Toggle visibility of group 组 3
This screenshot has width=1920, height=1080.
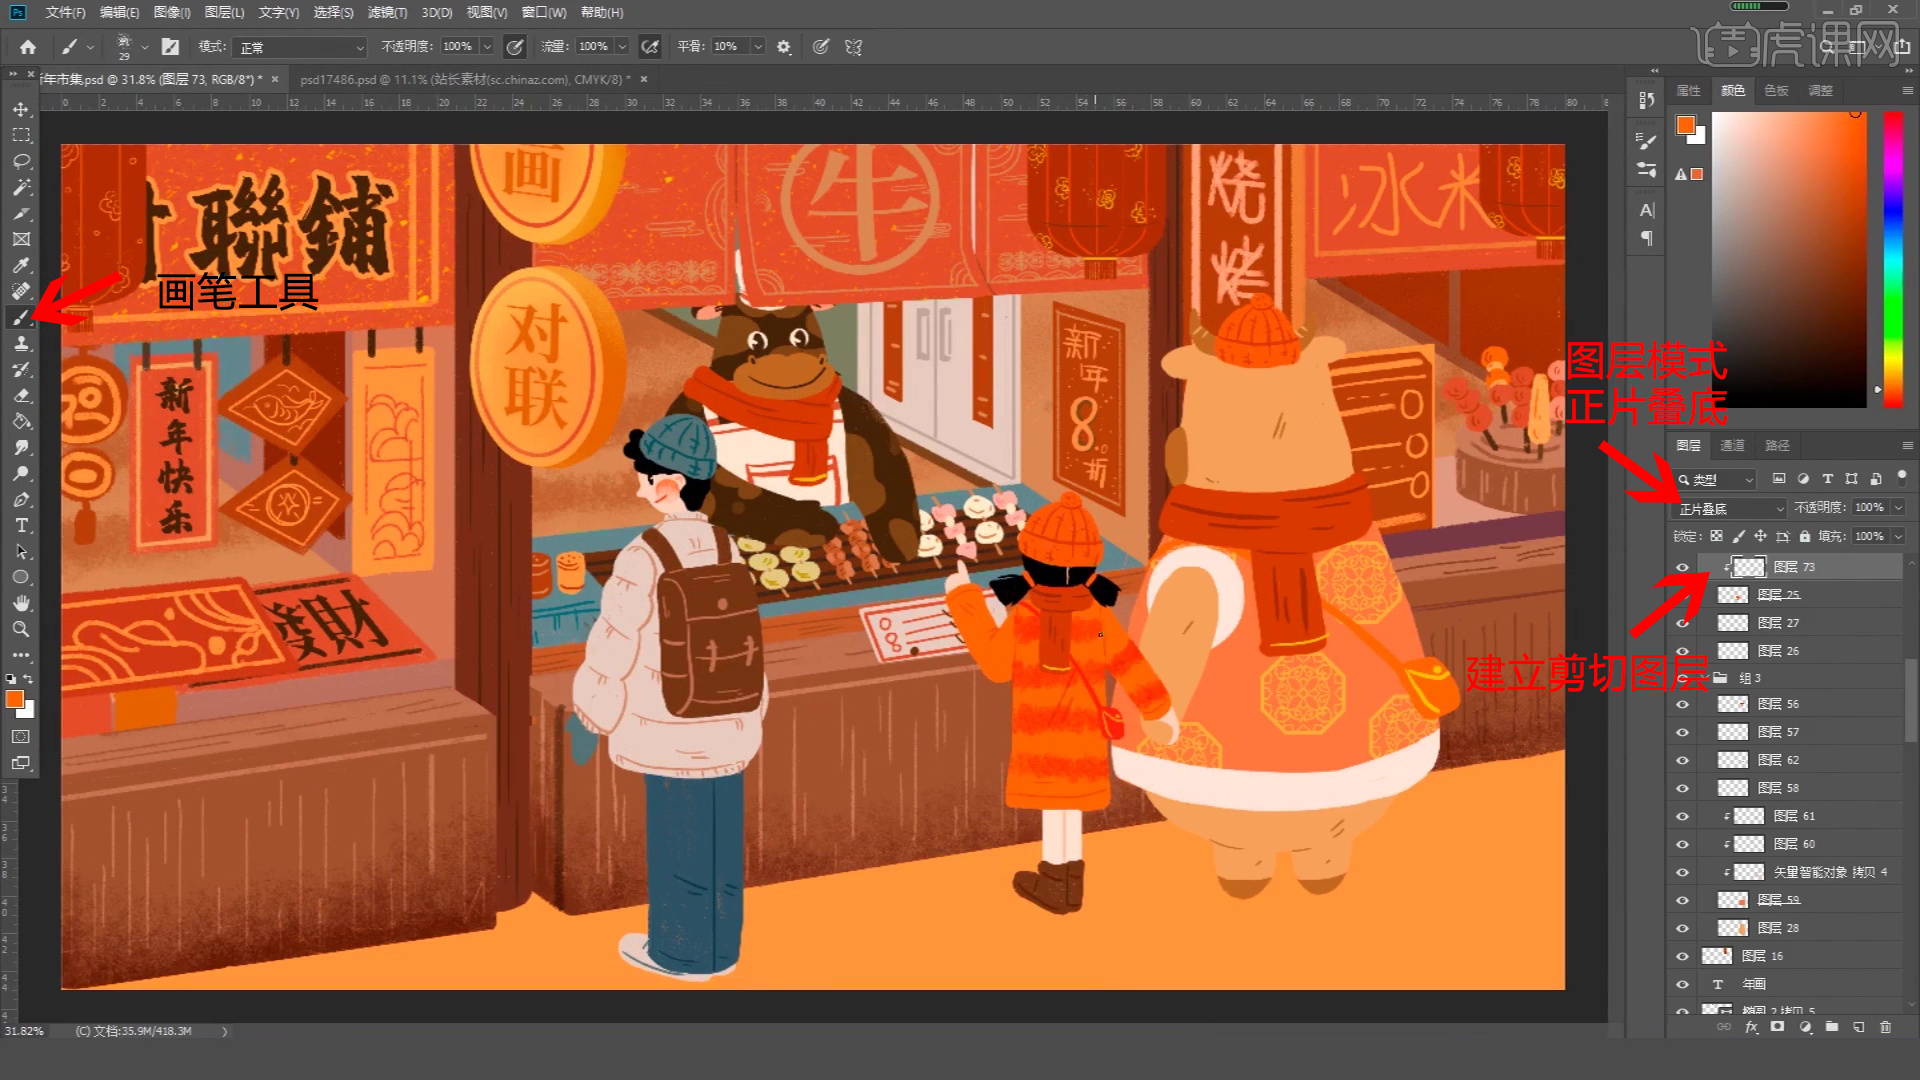point(1682,677)
